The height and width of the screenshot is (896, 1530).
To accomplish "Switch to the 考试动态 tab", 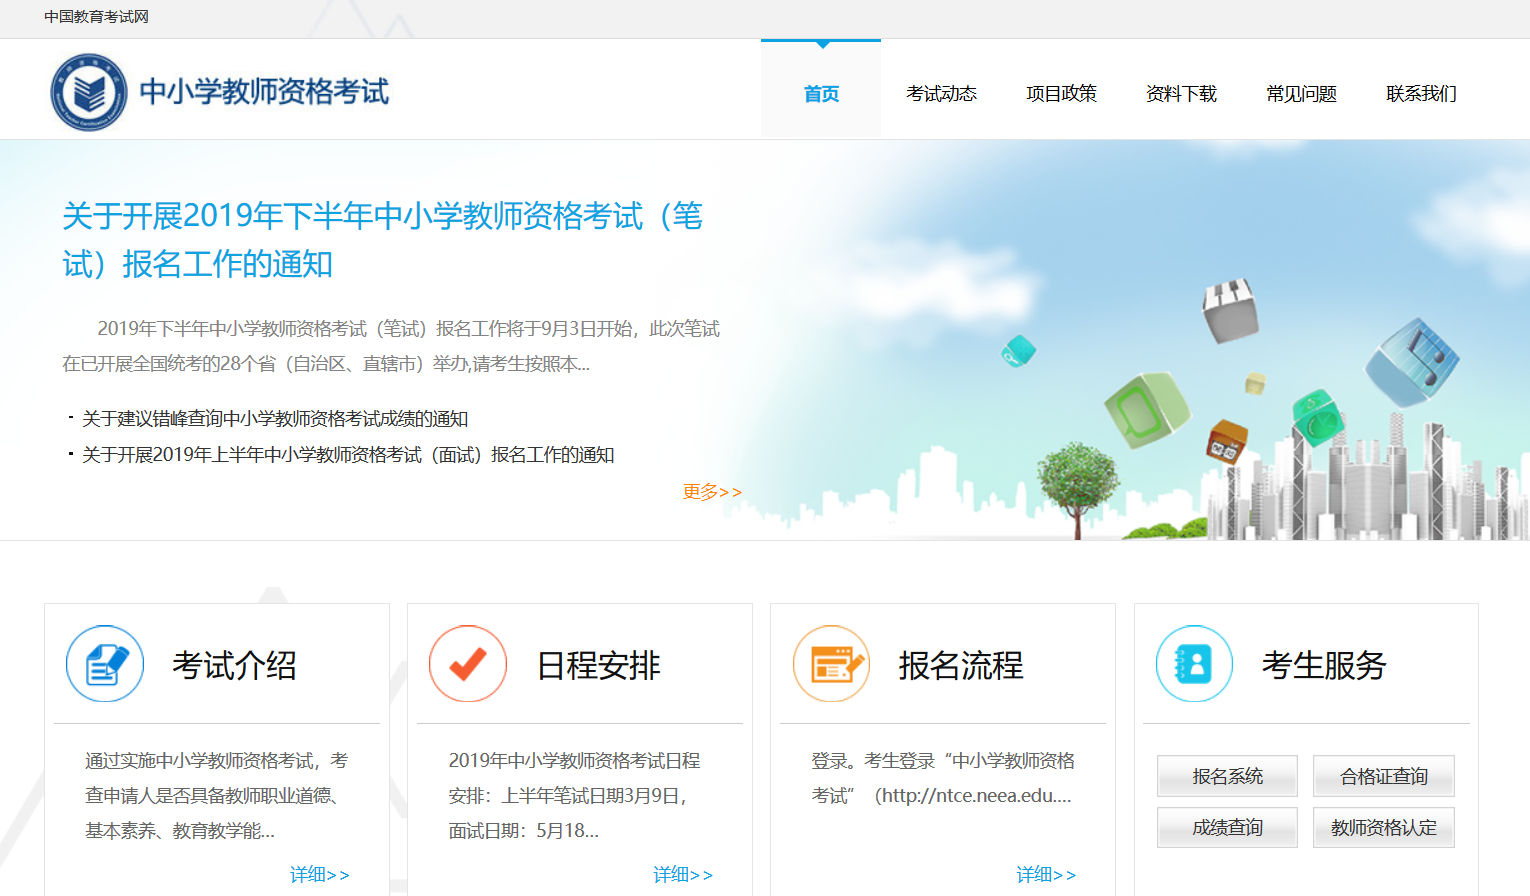I will pyautogui.click(x=941, y=93).
